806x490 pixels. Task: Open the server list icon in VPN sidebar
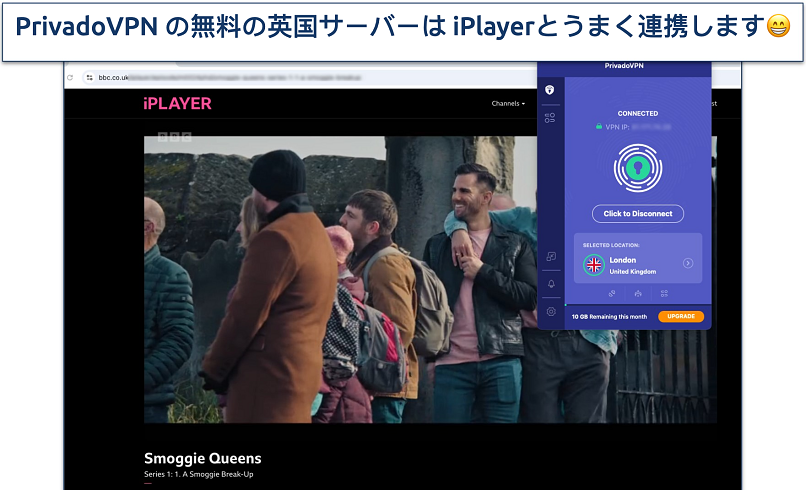pos(550,118)
